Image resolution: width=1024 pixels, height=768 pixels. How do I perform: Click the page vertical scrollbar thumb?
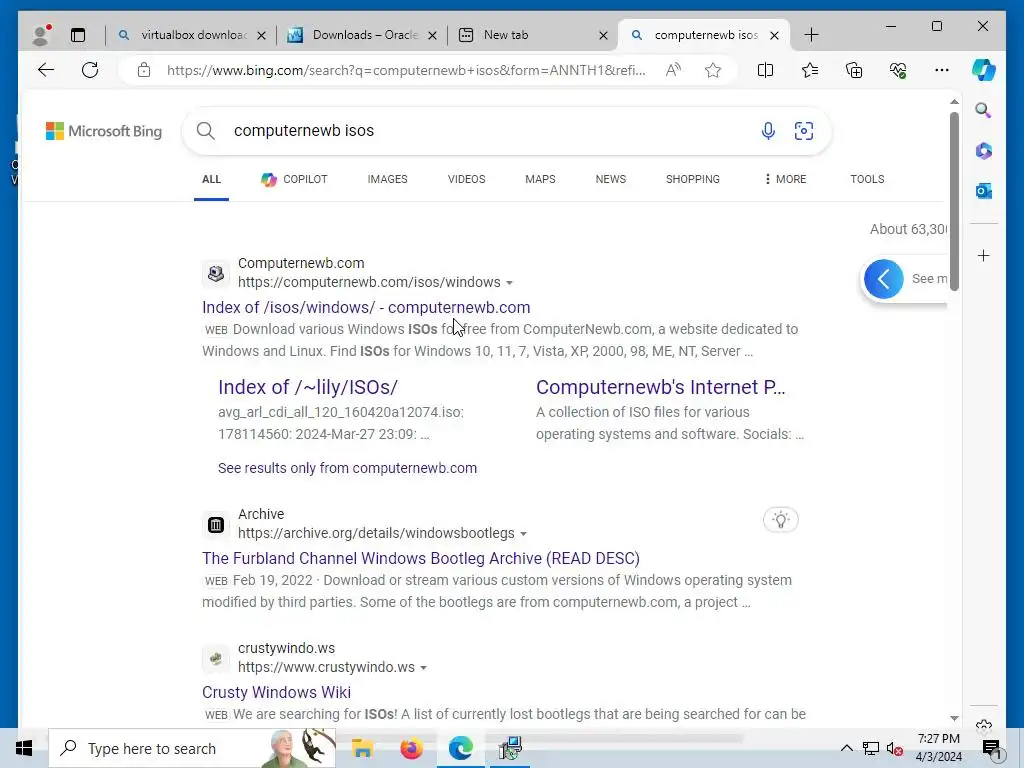(x=954, y=201)
